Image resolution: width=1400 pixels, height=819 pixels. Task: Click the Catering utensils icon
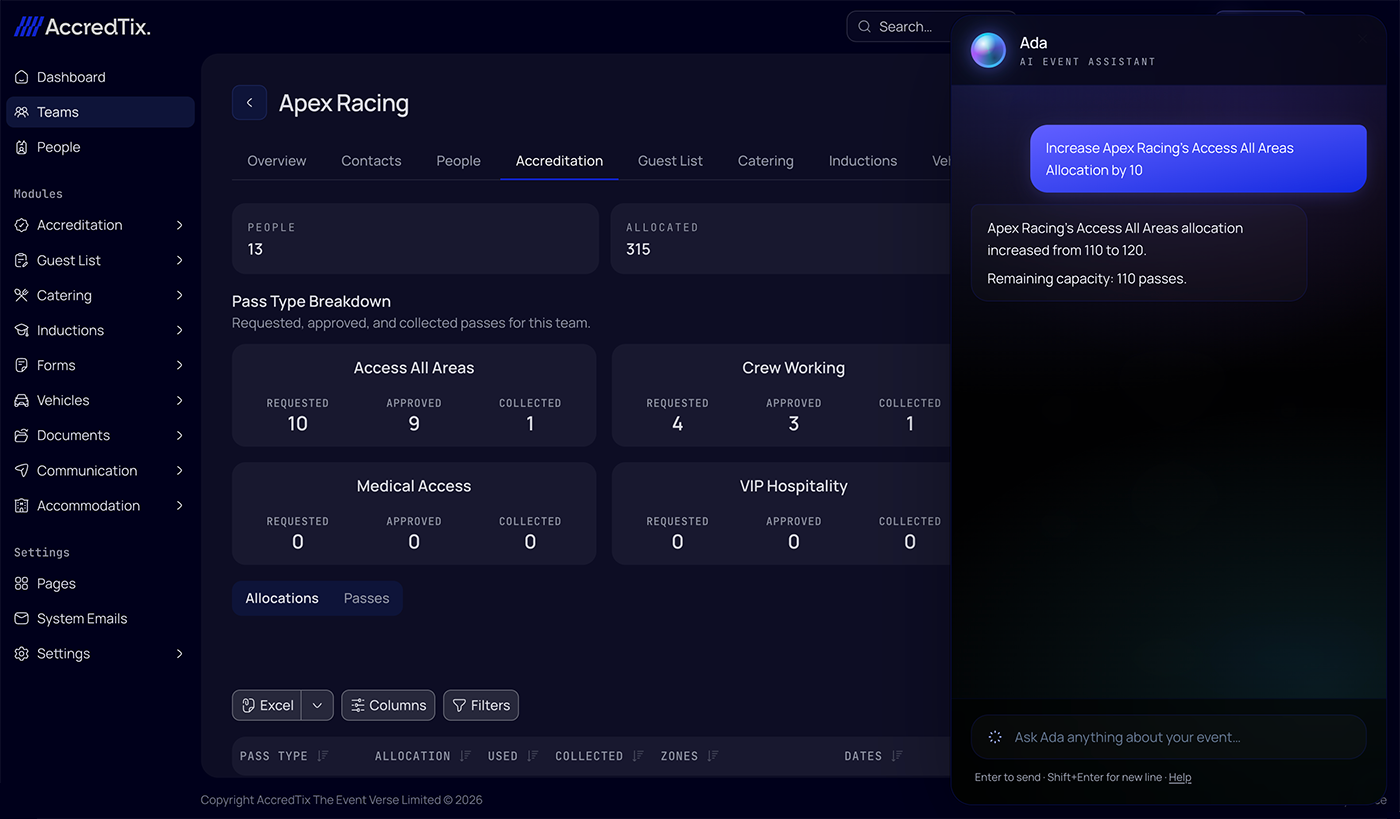(22, 295)
